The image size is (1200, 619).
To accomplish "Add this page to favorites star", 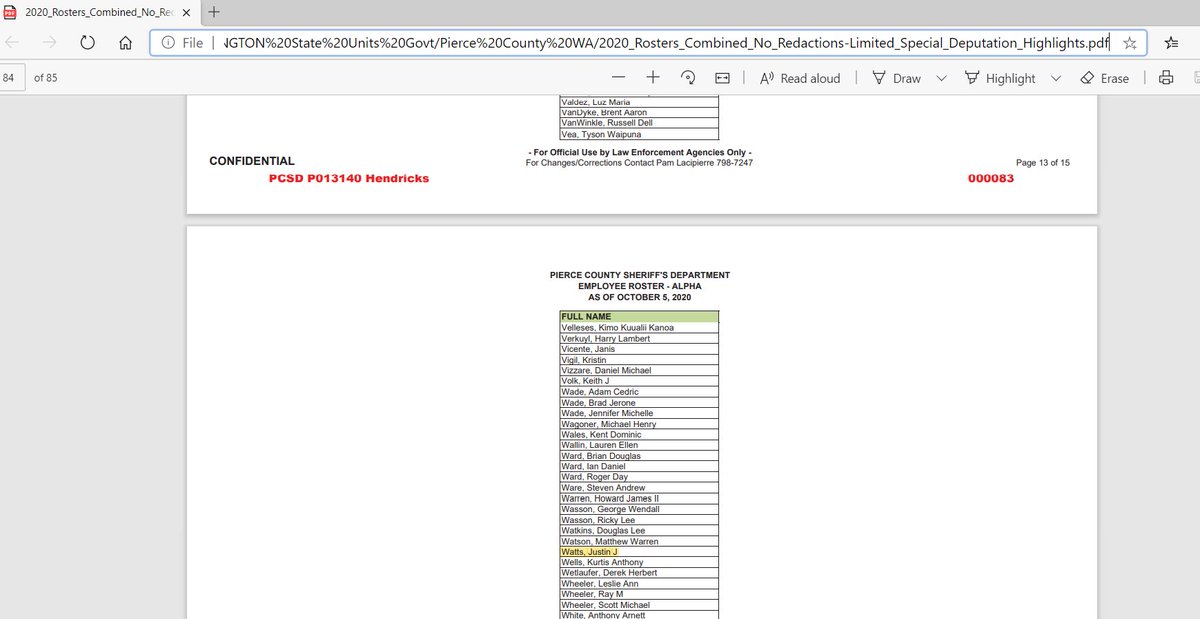I will pos(1129,43).
